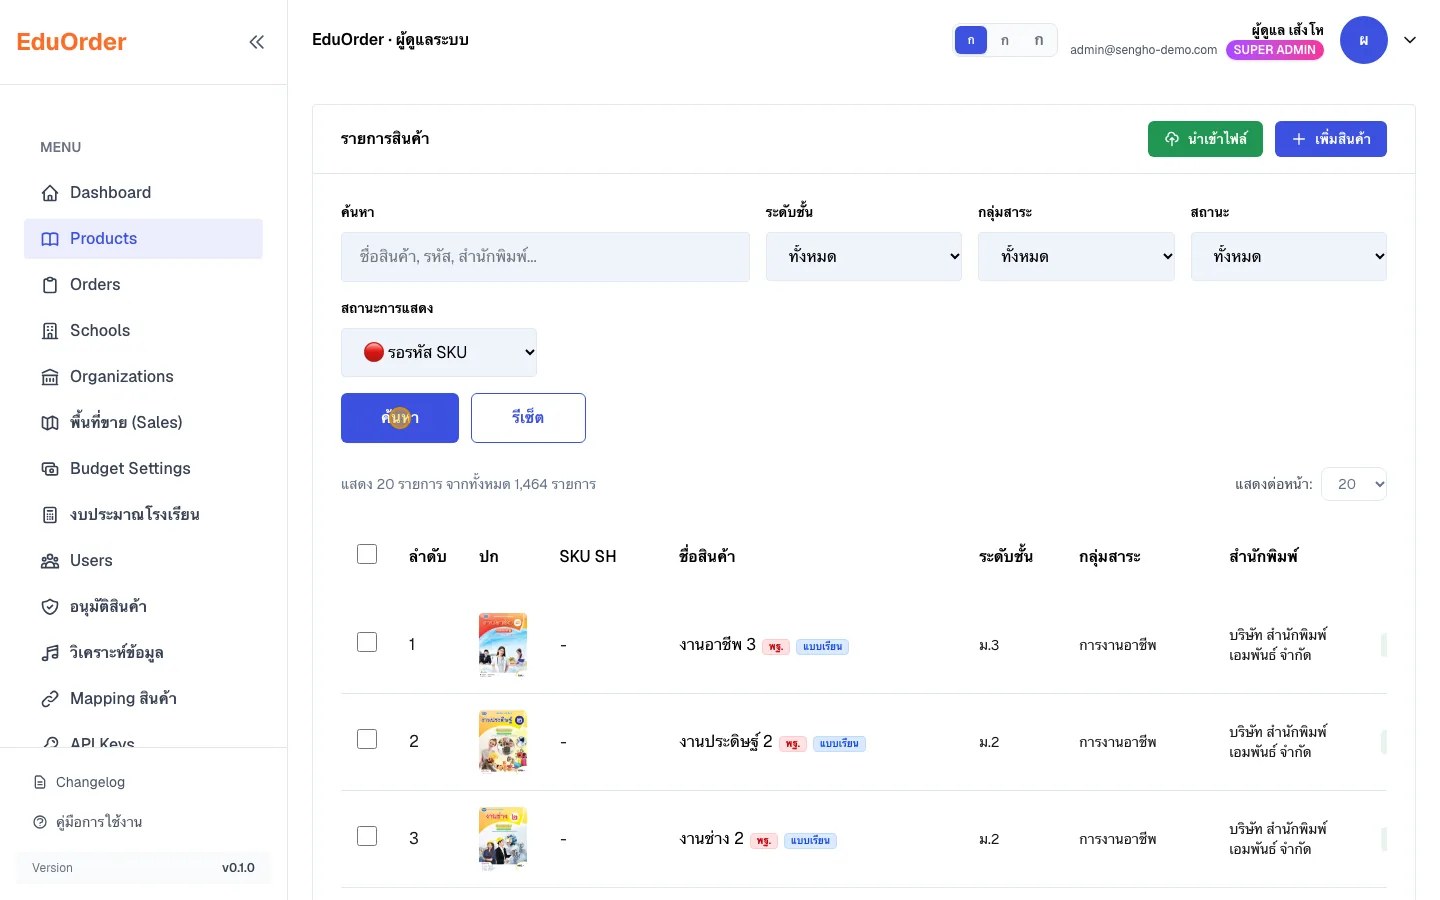
Task: Open the Dashboard menu item
Action: (143, 193)
